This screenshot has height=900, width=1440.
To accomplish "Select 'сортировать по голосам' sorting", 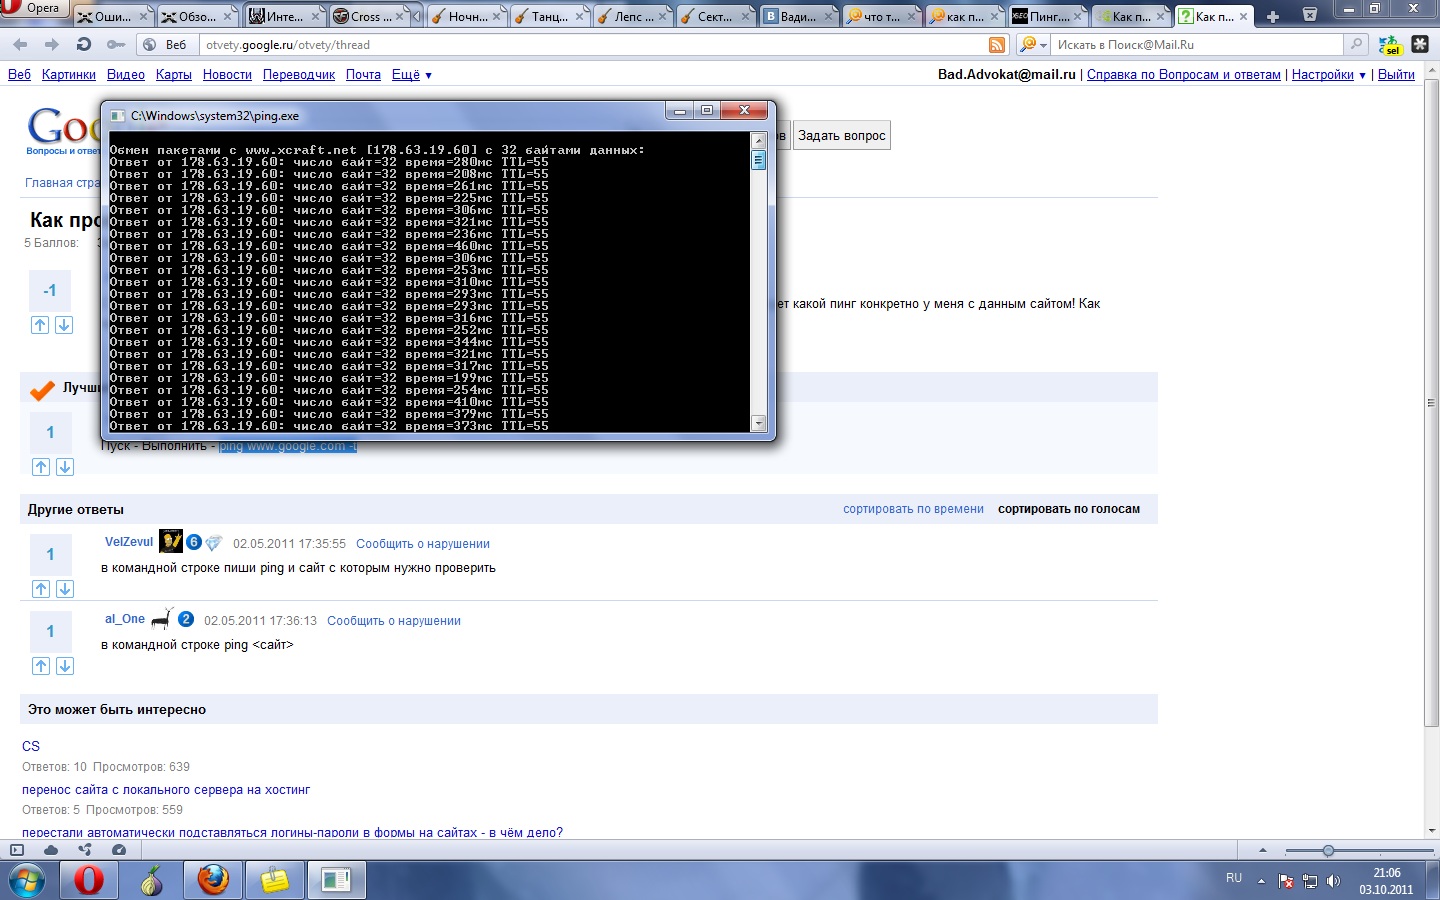I will coord(1069,509).
